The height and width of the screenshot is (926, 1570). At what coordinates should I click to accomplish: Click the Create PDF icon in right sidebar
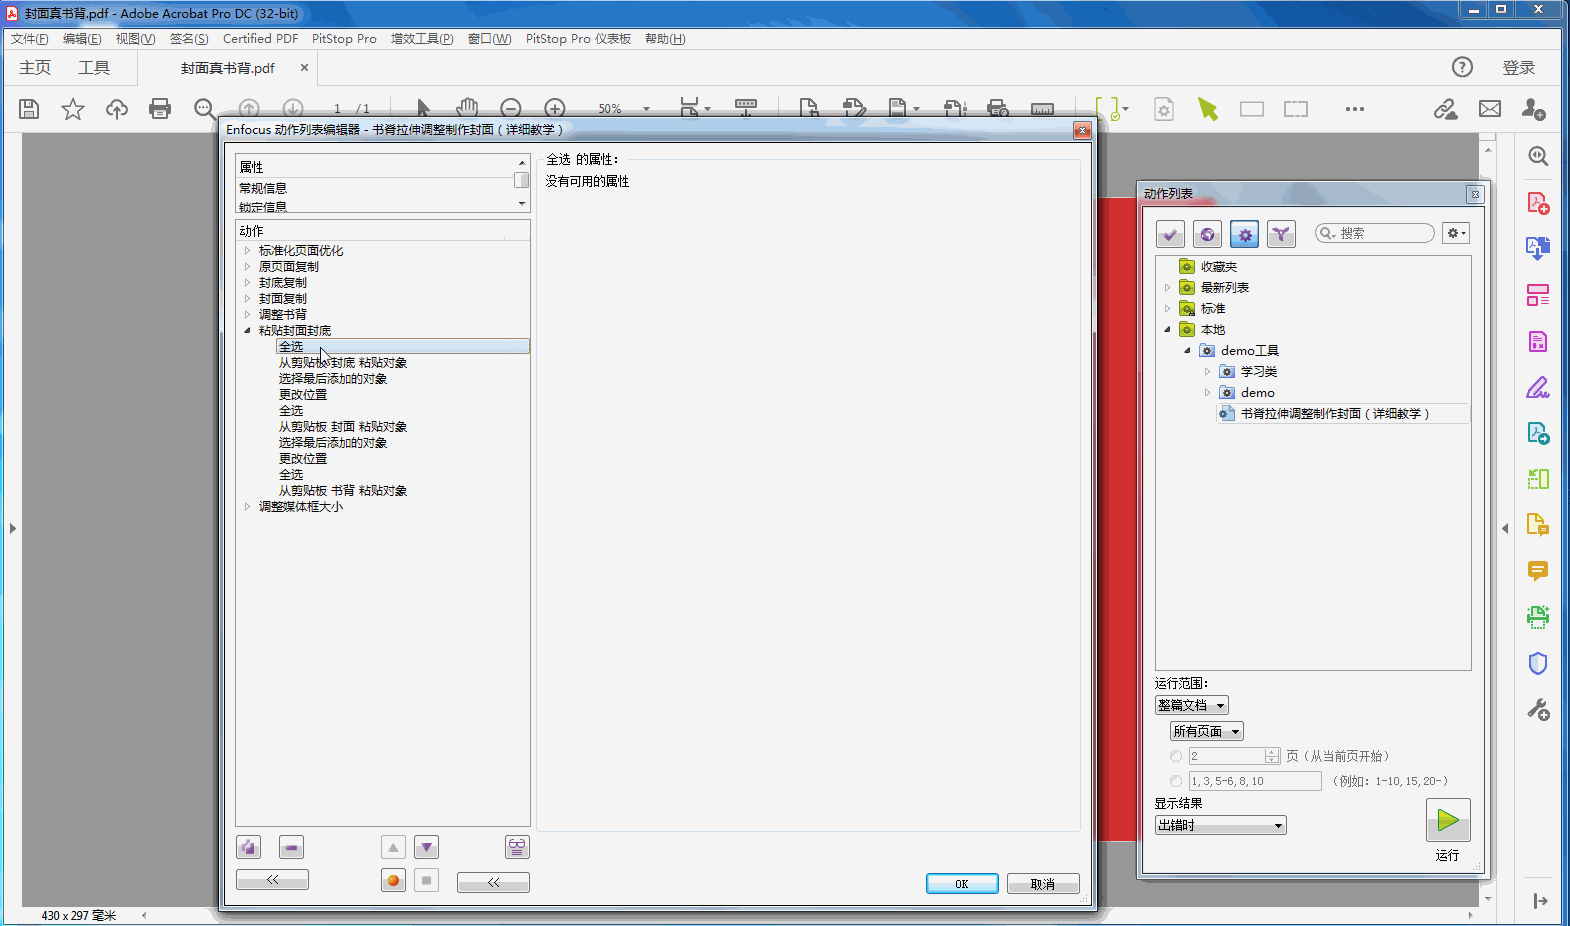(1538, 203)
